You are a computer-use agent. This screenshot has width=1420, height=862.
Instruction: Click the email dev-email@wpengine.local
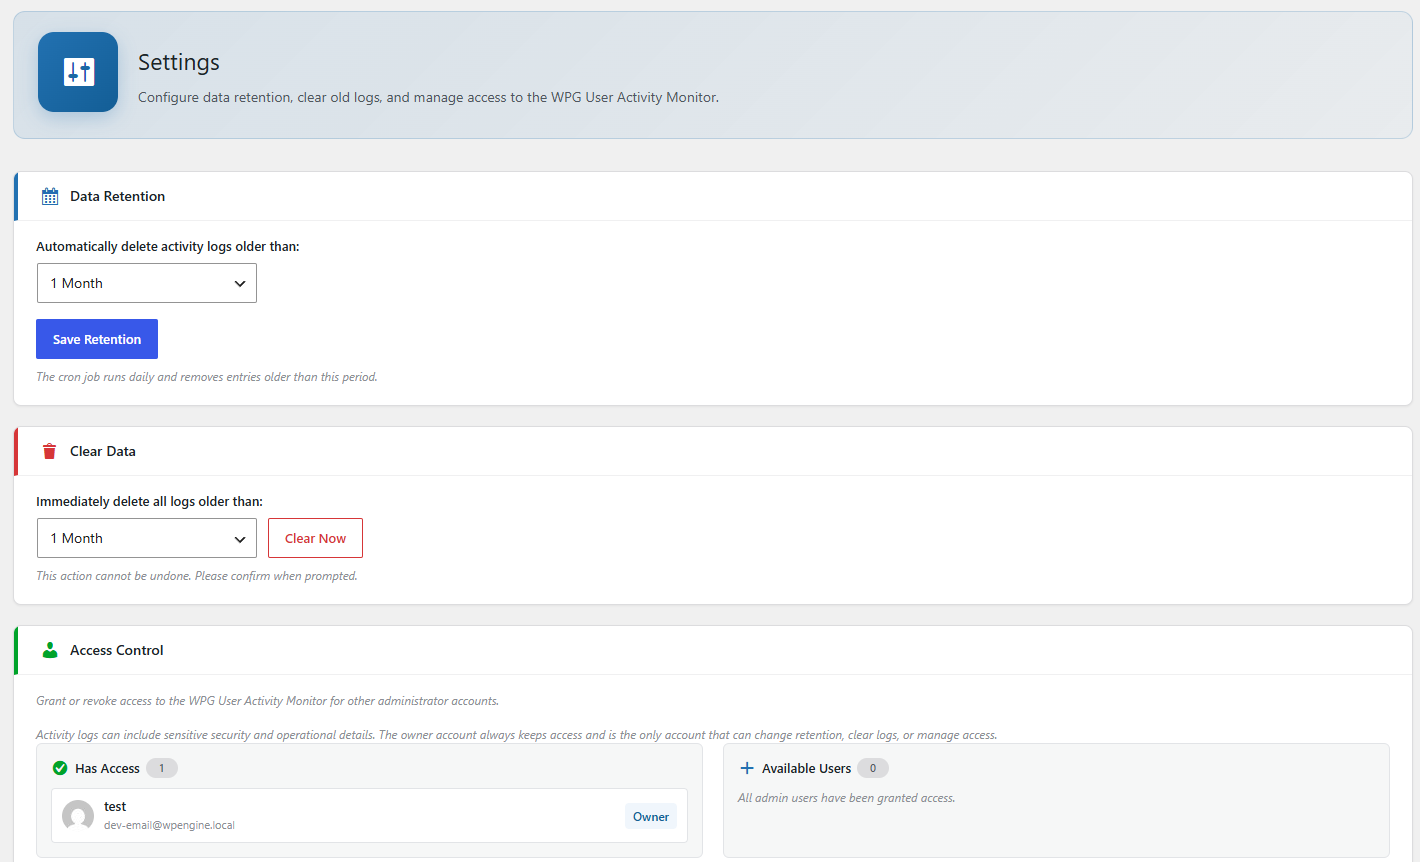pos(169,825)
